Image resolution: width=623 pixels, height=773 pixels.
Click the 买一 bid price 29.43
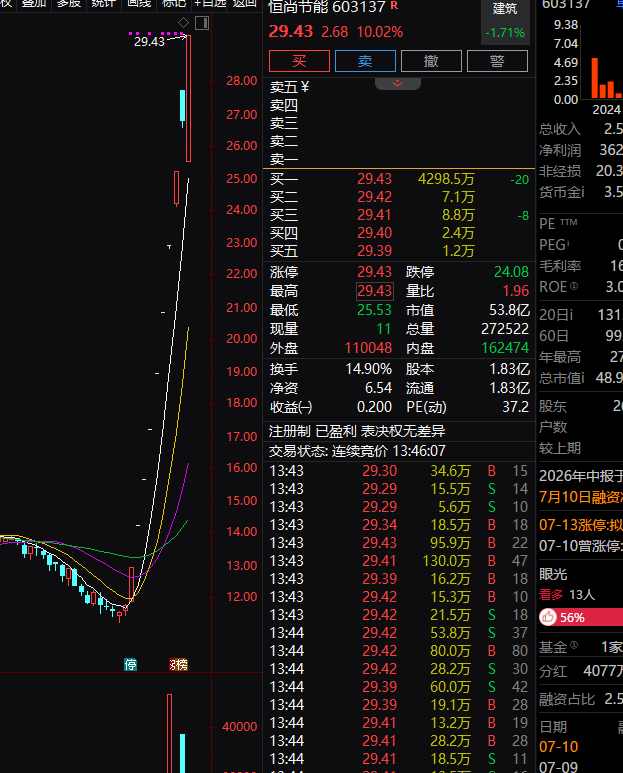pyautogui.click(x=375, y=179)
